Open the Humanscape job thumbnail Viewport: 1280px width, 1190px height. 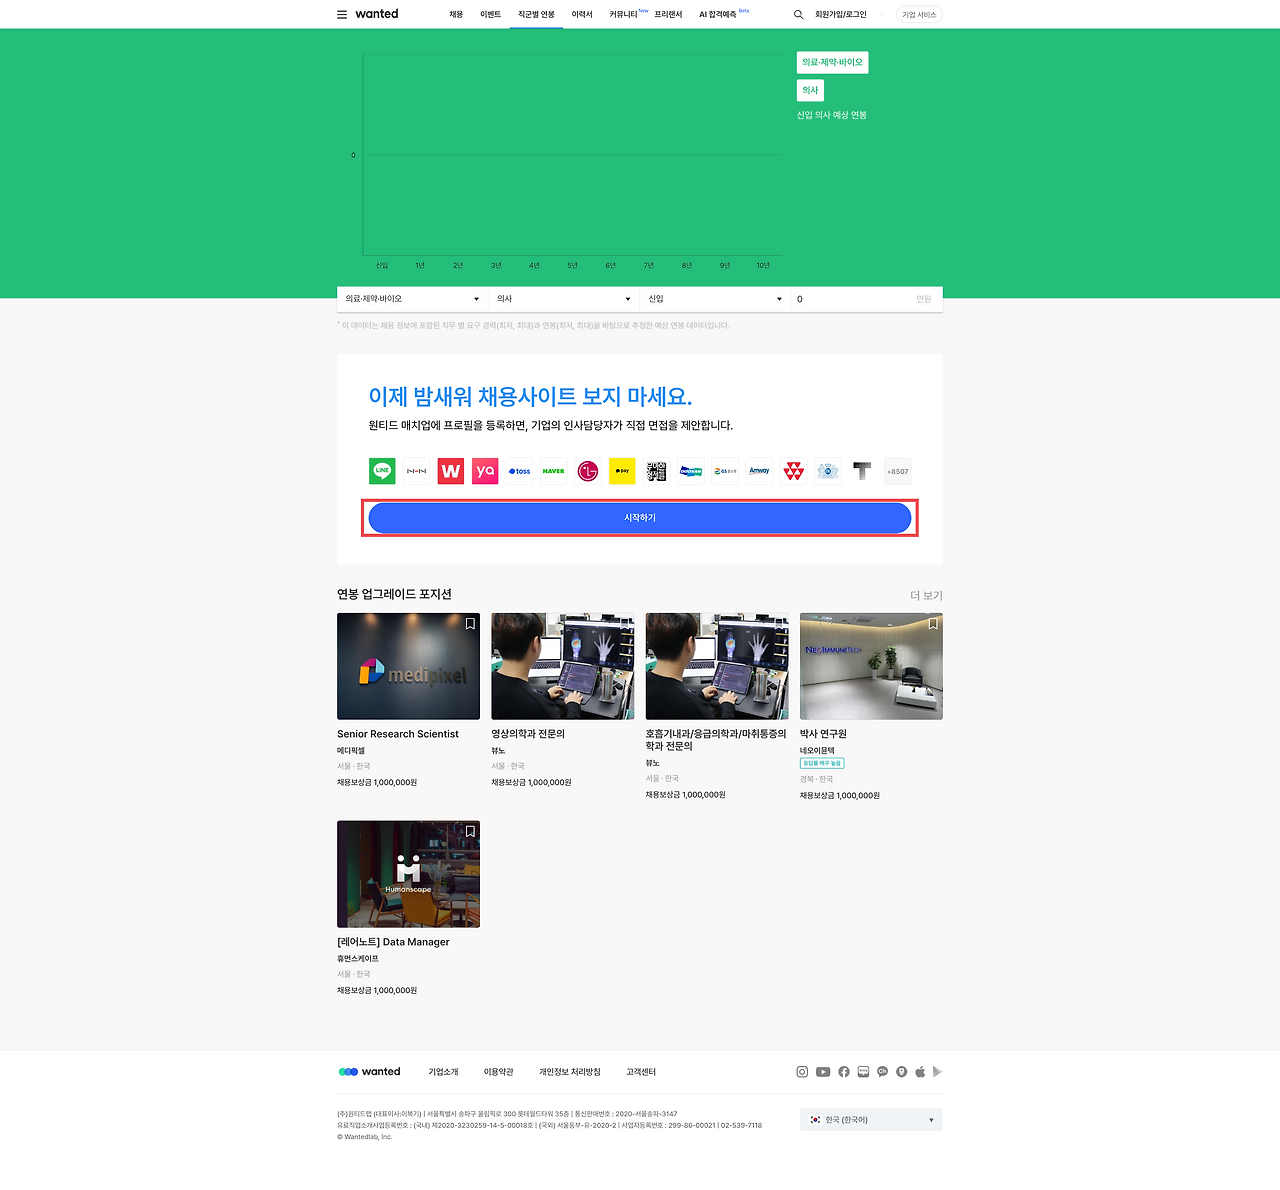click(x=408, y=874)
